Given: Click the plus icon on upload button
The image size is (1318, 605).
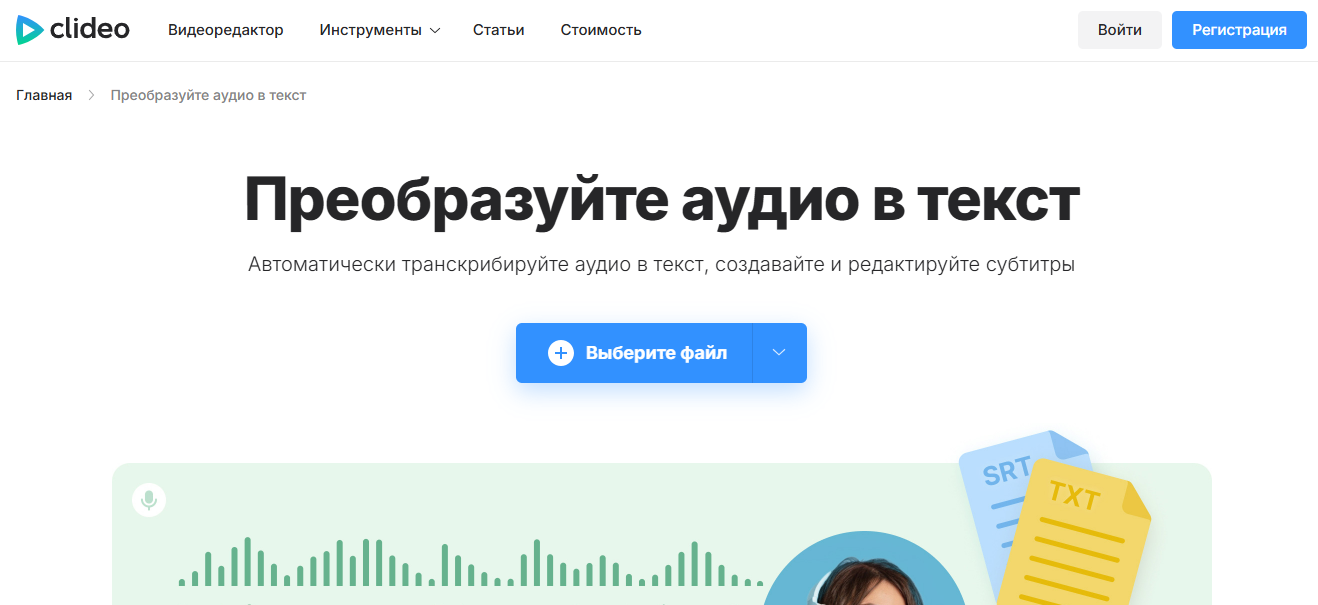Looking at the screenshot, I should 561,353.
